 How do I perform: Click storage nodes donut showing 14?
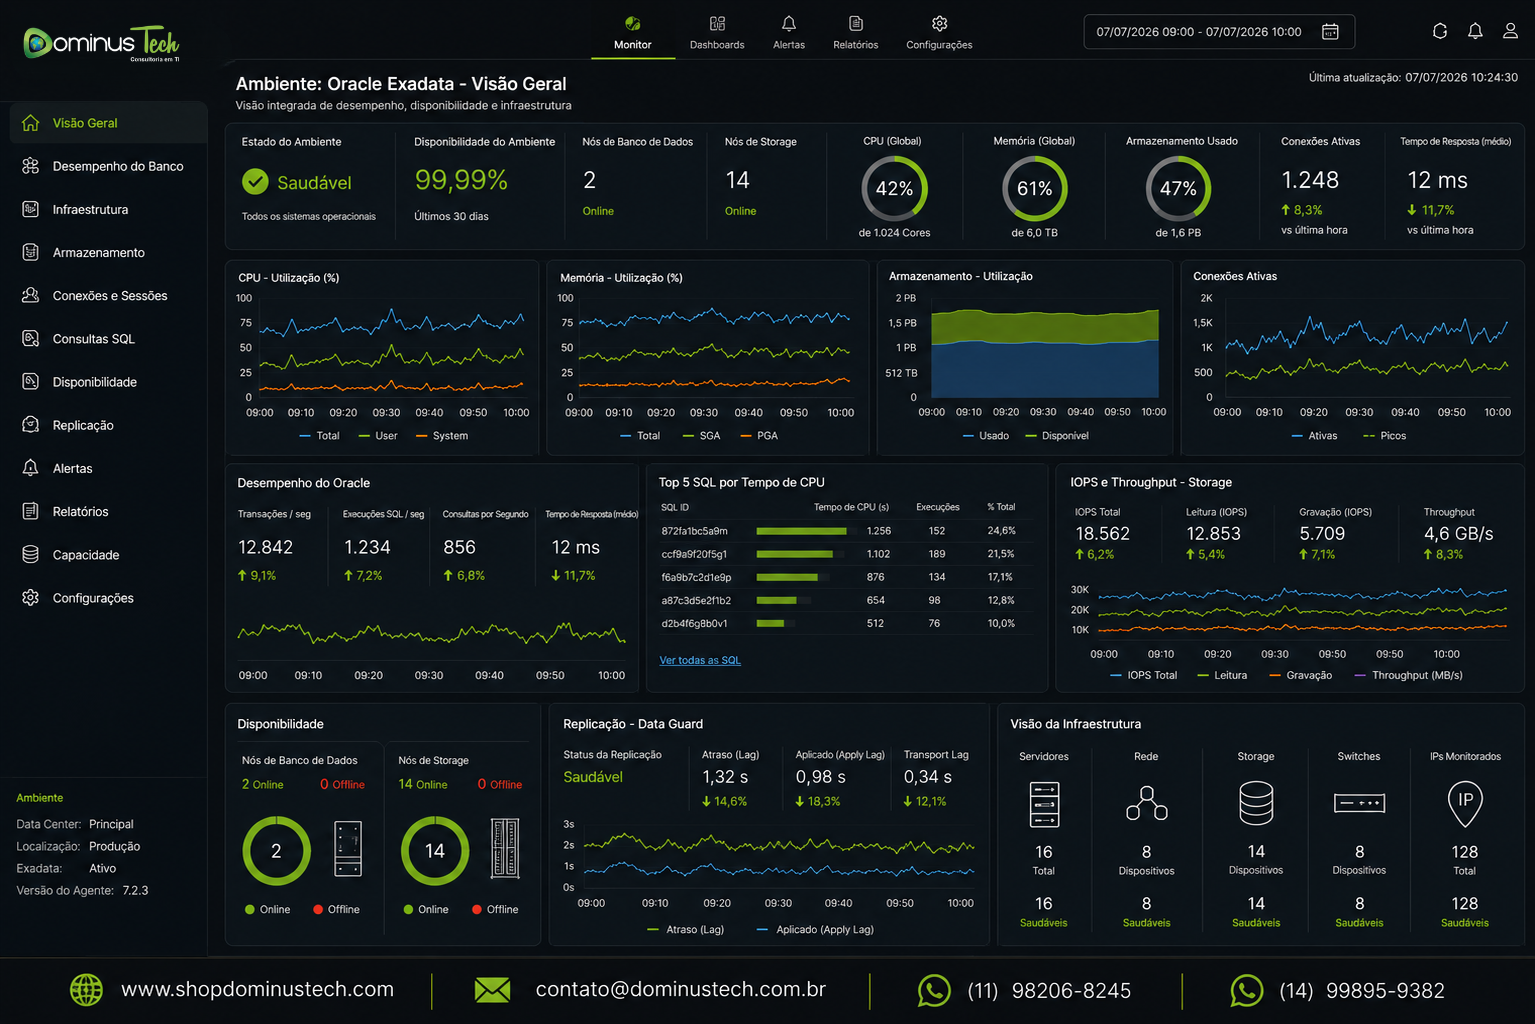click(435, 851)
